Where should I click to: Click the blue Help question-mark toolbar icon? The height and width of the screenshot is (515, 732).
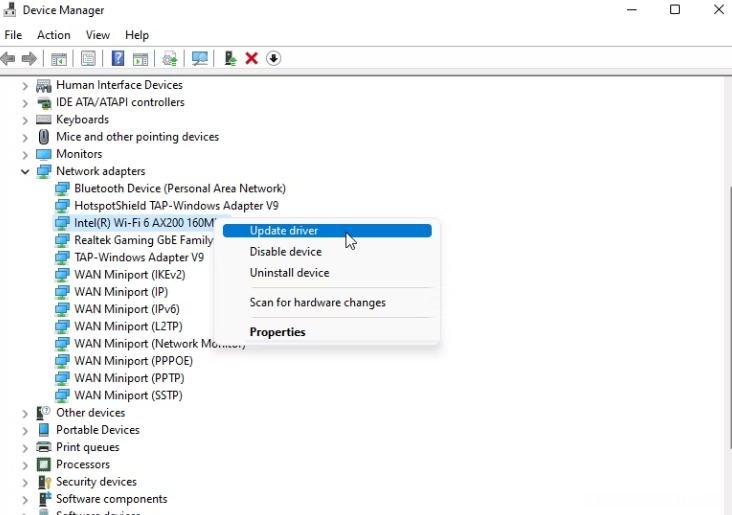[x=118, y=58]
